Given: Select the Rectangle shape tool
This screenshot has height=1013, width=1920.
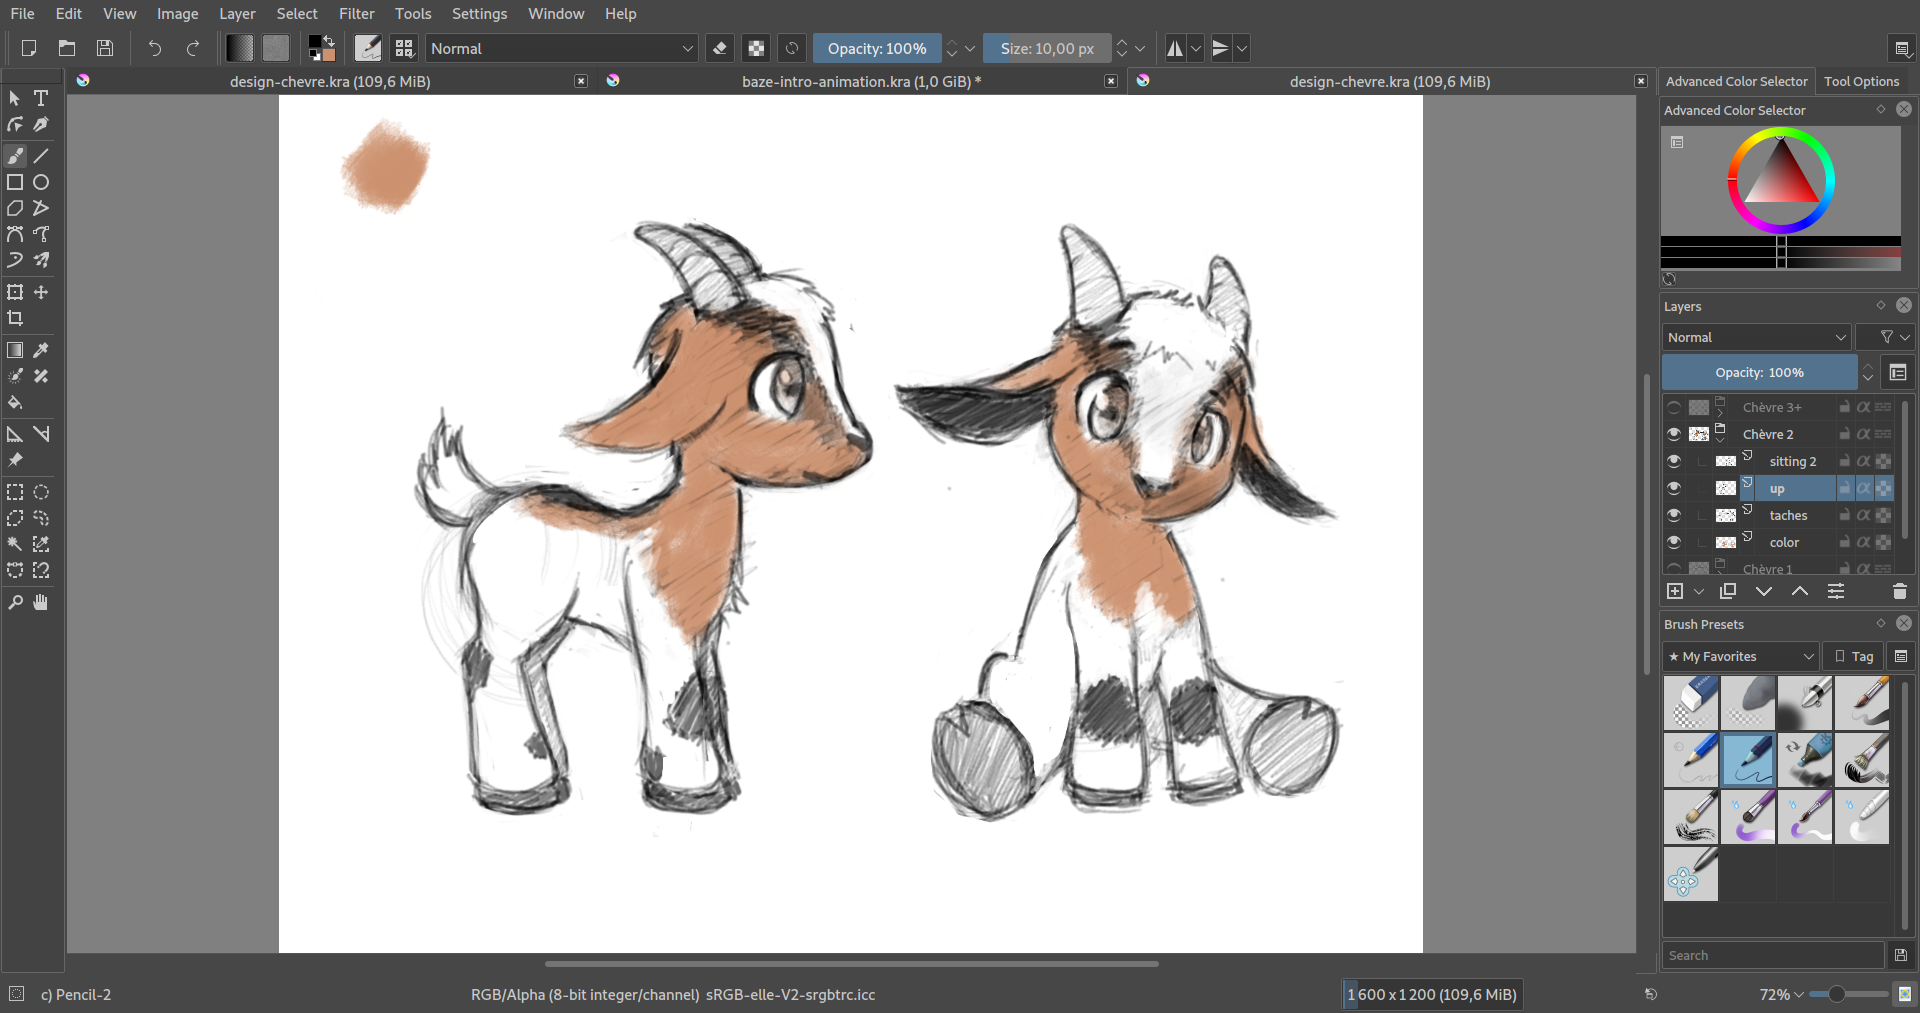Looking at the screenshot, I should tap(15, 182).
